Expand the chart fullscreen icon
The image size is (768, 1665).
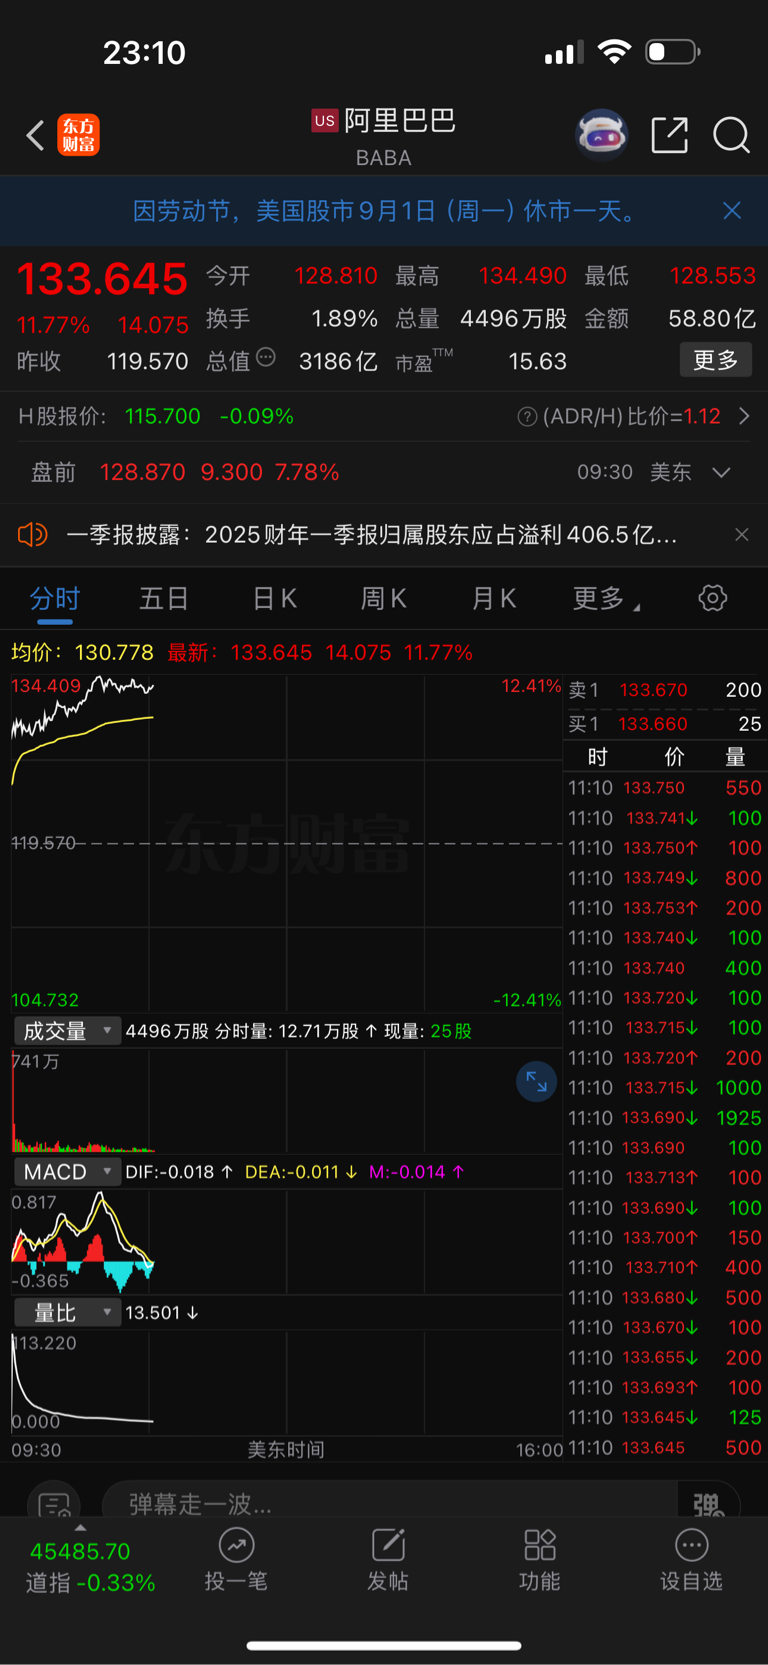point(536,1081)
